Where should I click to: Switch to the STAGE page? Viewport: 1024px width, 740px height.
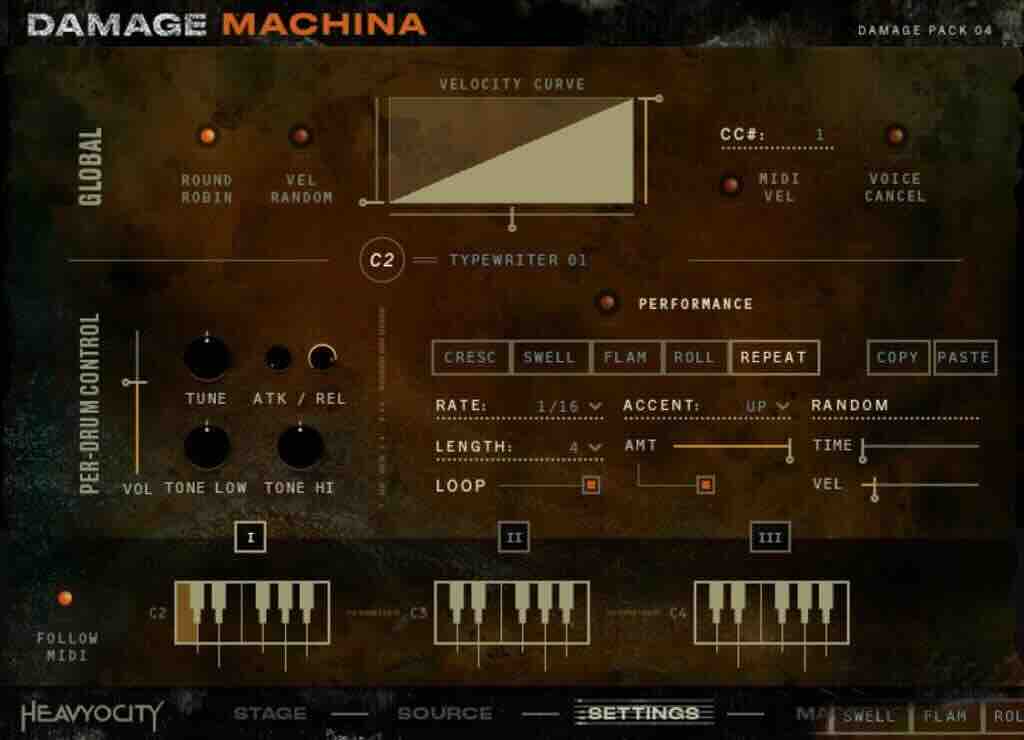(x=270, y=713)
